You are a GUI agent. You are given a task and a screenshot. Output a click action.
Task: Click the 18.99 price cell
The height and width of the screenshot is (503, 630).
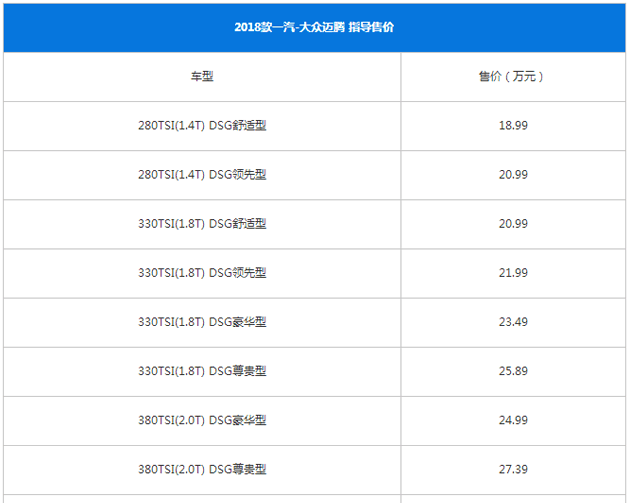pos(513,125)
